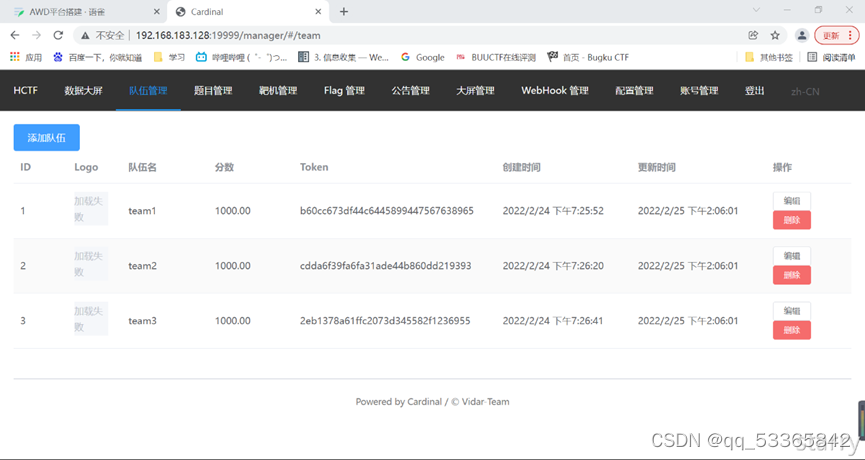This screenshot has height=460, width=865.
Task: Open 大屏管理 menu item
Action: (475, 90)
